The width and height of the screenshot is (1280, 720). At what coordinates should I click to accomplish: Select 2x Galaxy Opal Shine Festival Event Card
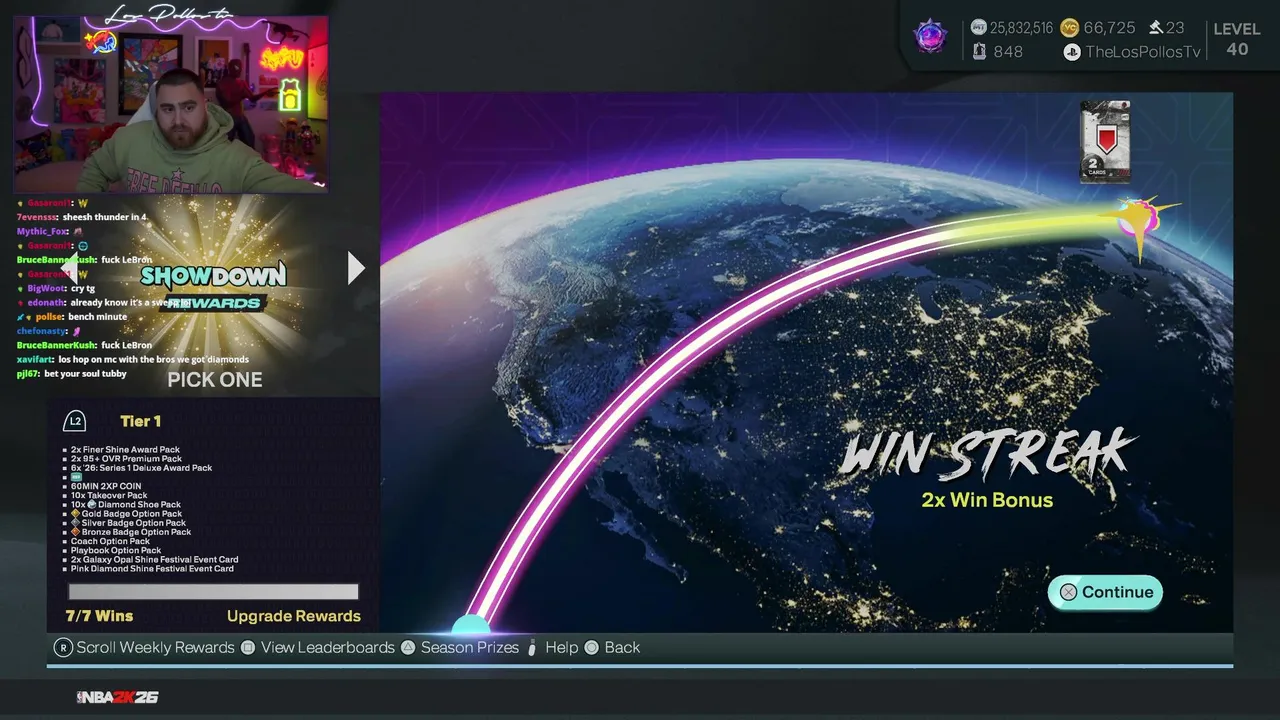pyautogui.click(x=155, y=560)
